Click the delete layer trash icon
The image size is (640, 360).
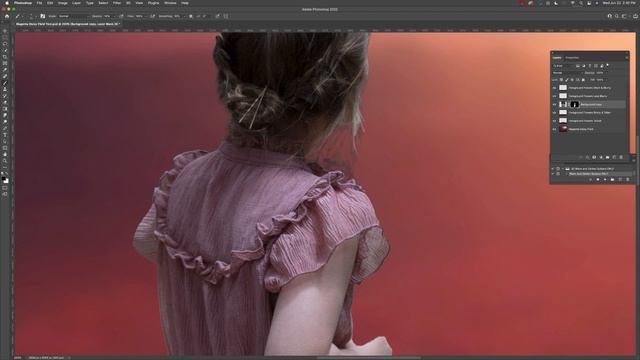coord(621,158)
